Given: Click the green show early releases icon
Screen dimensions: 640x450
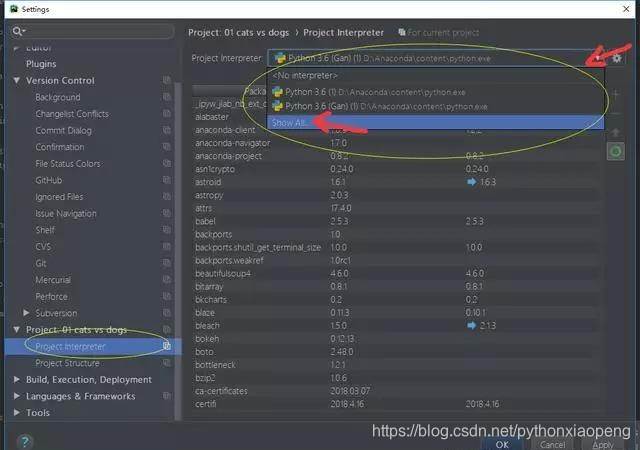Looking at the screenshot, I should (x=616, y=151).
